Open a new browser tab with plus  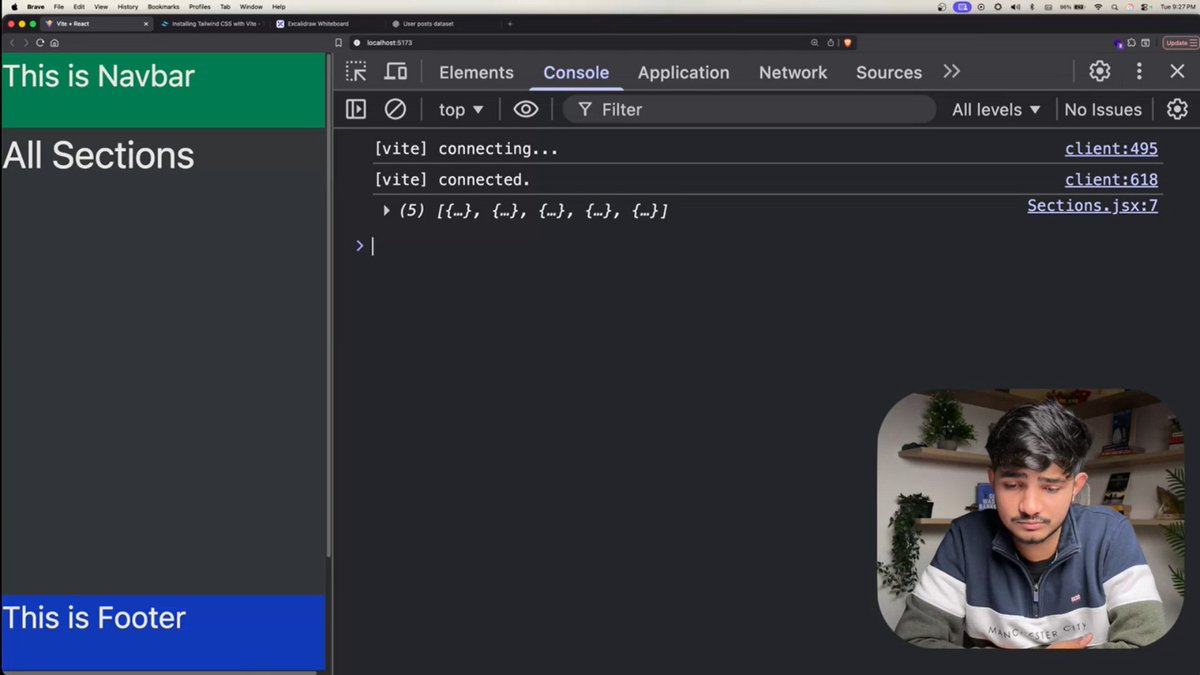pos(510,23)
